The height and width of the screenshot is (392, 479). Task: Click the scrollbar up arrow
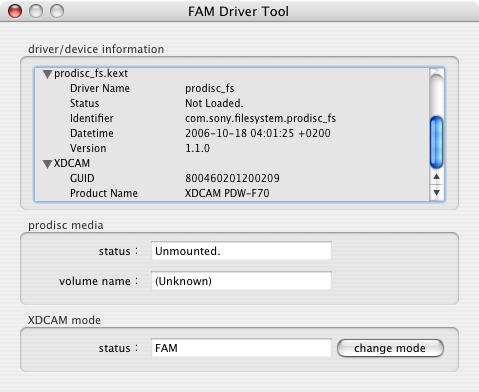click(437, 177)
